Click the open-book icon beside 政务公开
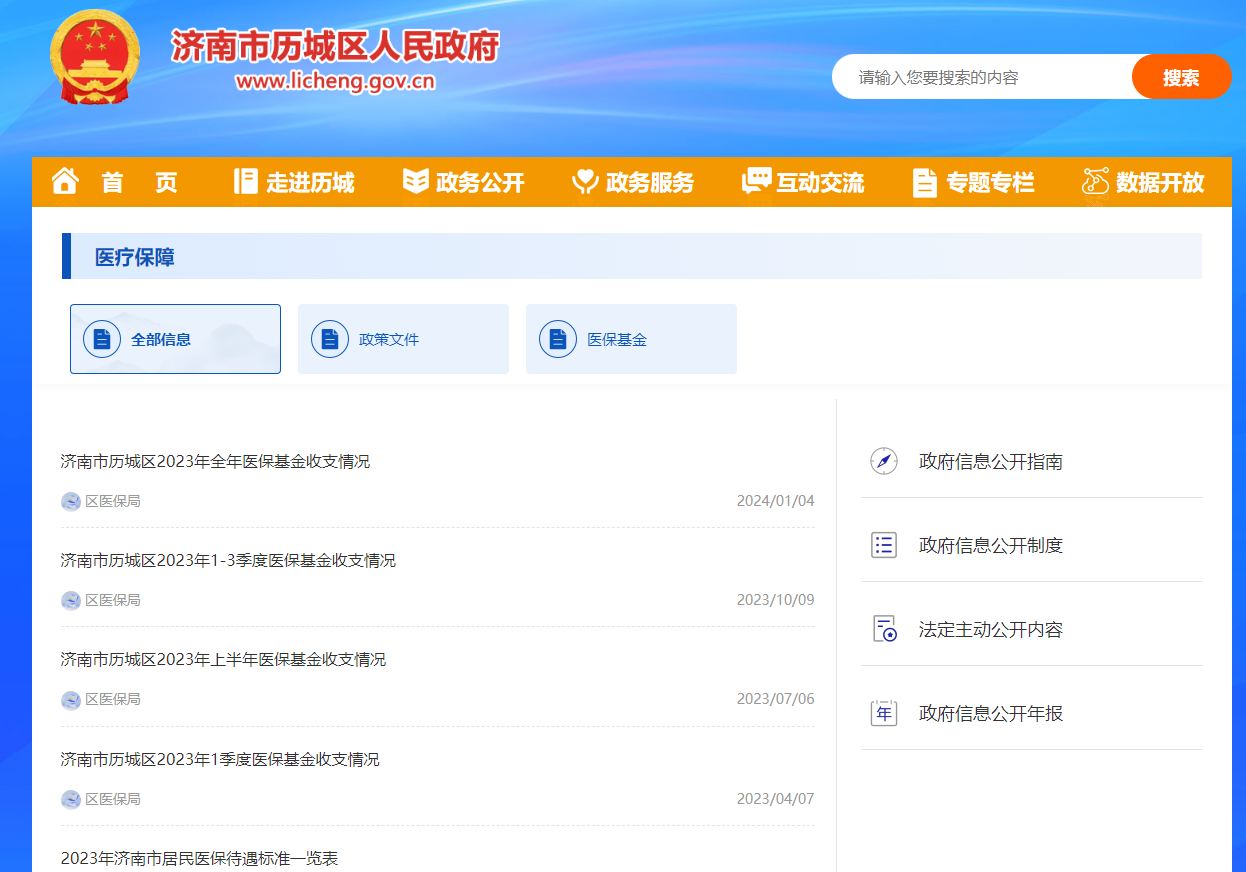This screenshot has height=872, width=1246. (x=415, y=181)
